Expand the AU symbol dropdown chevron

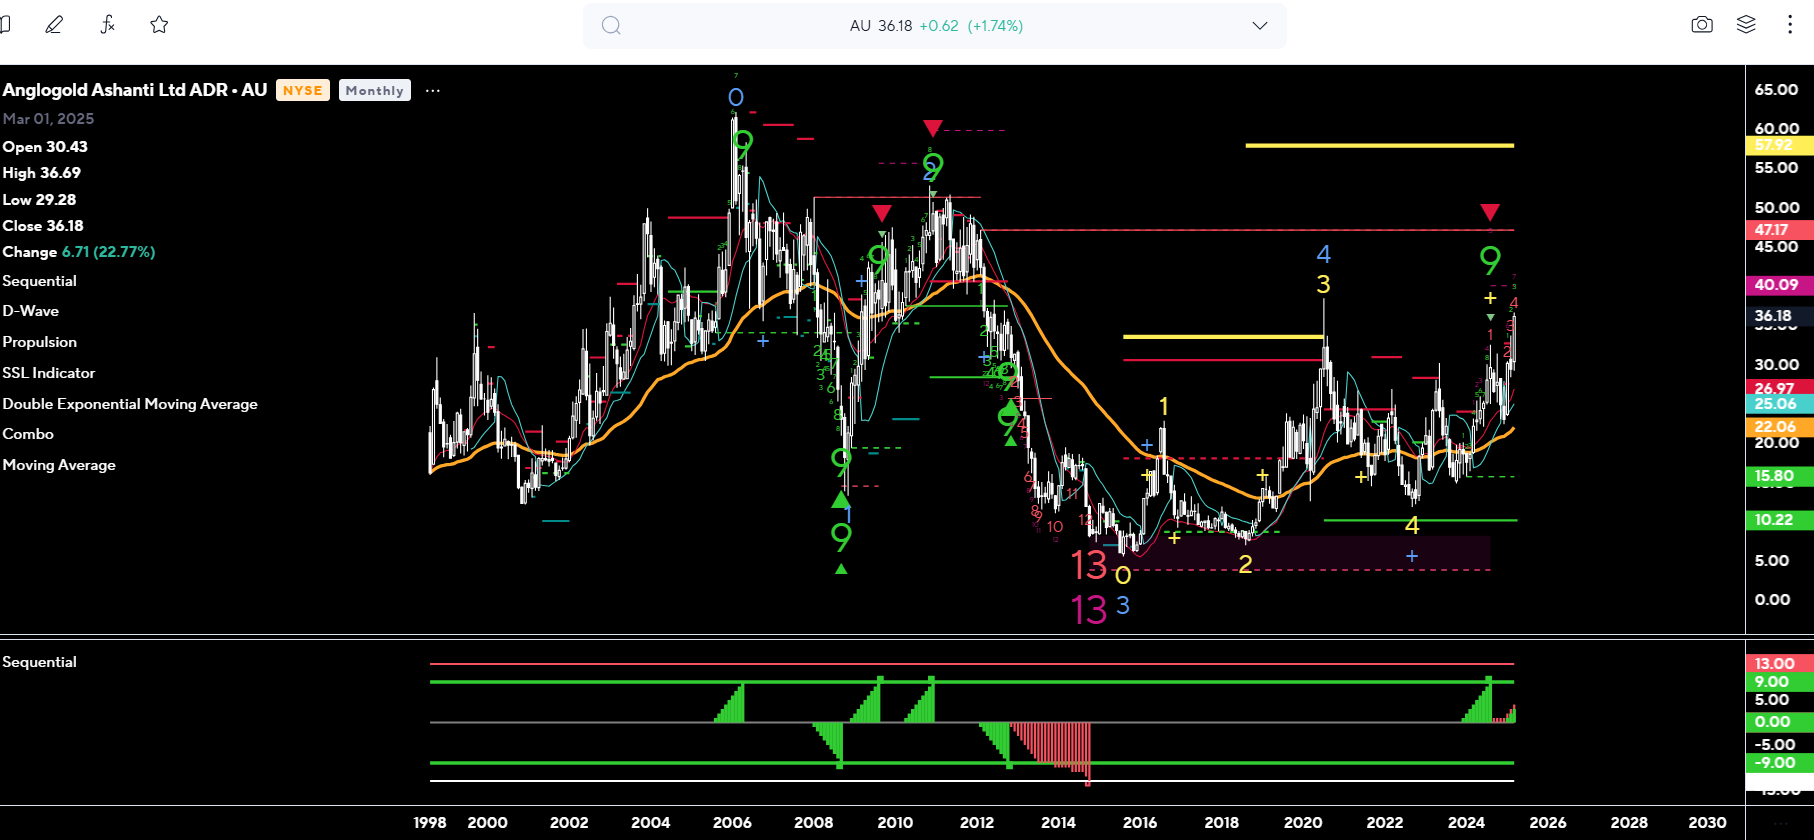(1259, 26)
